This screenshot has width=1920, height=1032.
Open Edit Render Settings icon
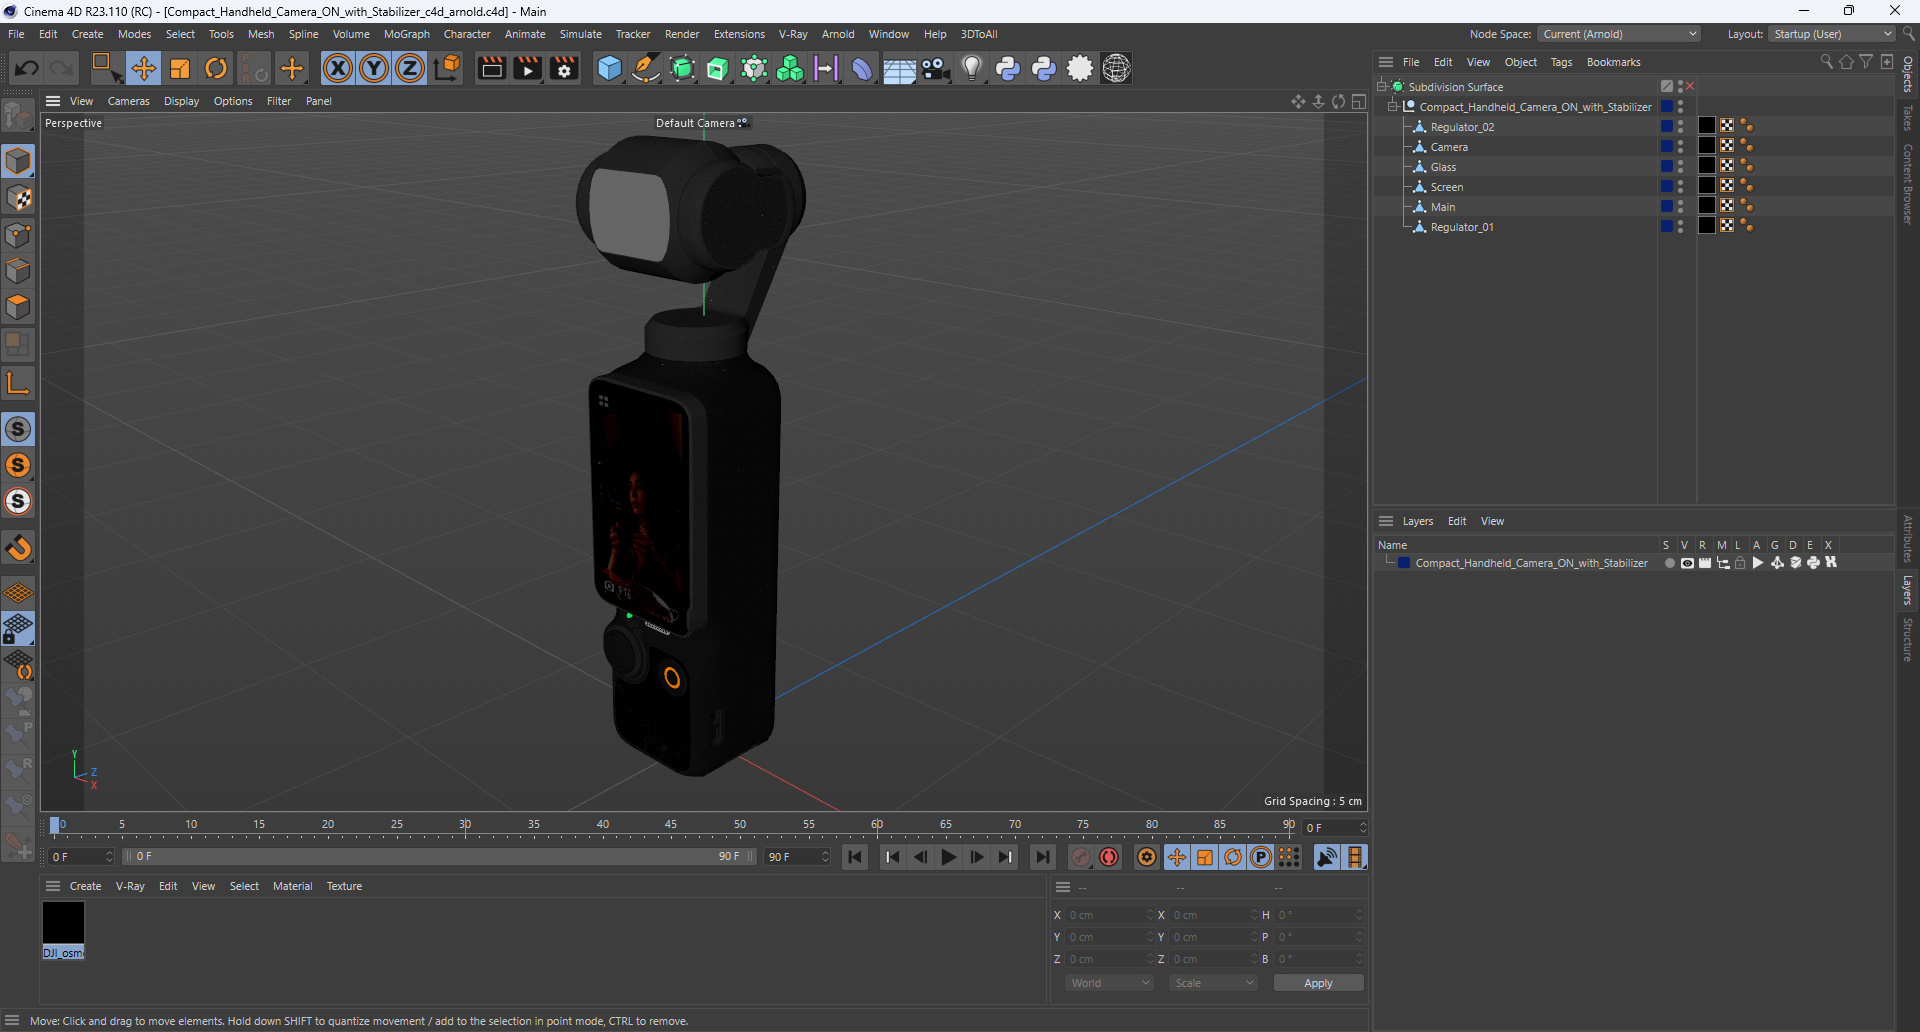[x=565, y=68]
